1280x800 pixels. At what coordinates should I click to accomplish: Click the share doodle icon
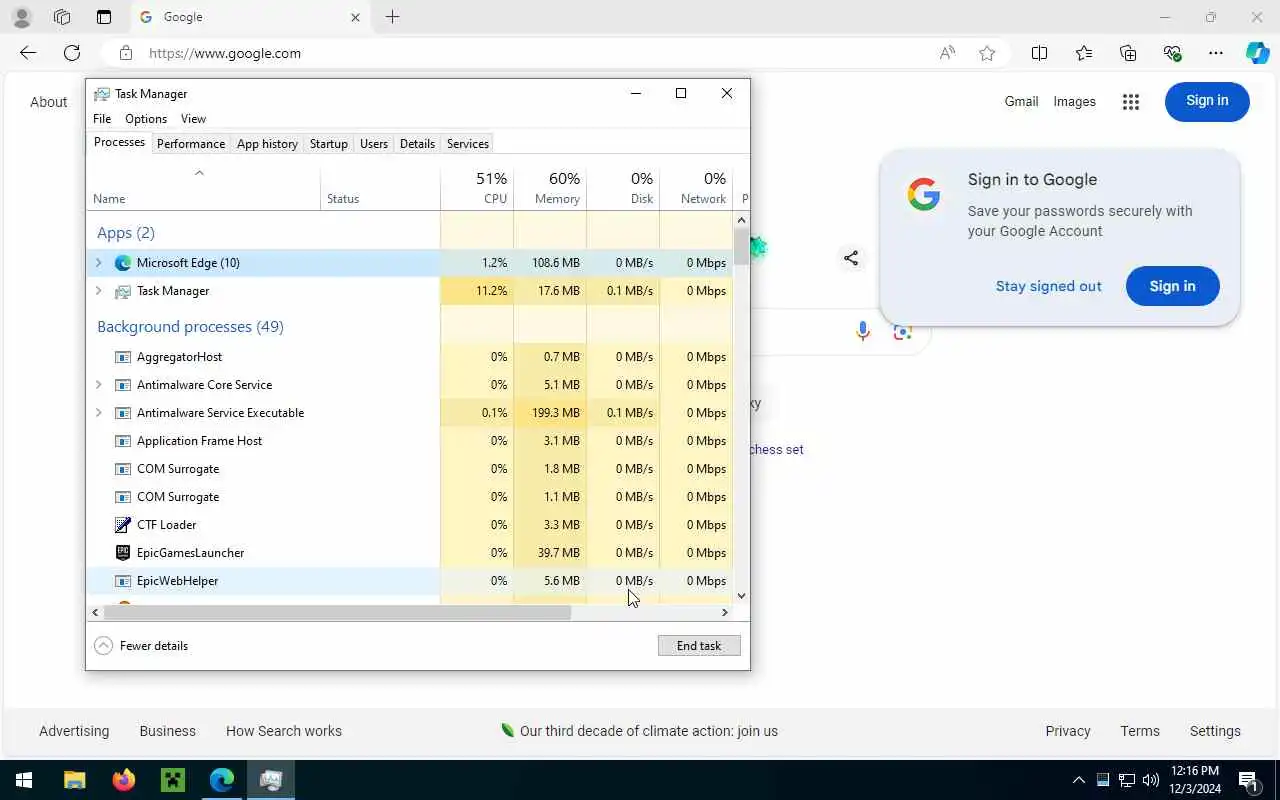[851, 258]
